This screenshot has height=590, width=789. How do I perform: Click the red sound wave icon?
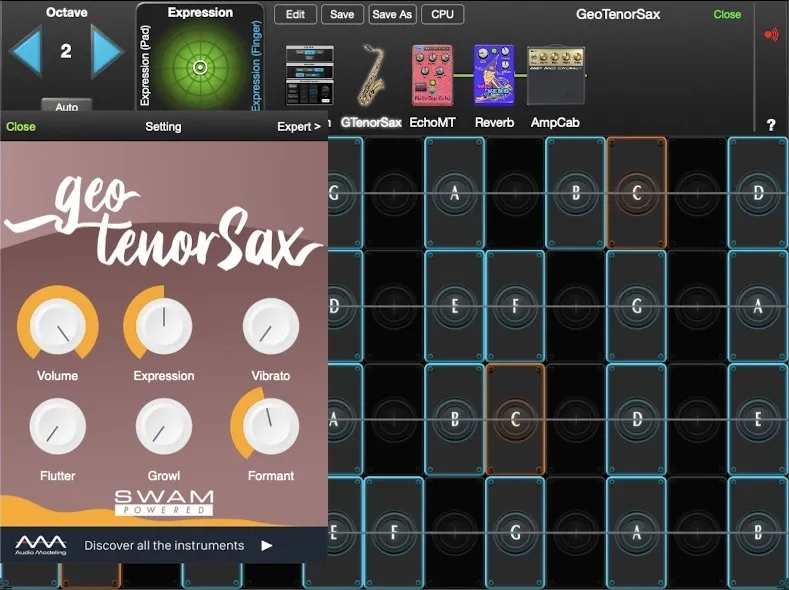point(771,34)
